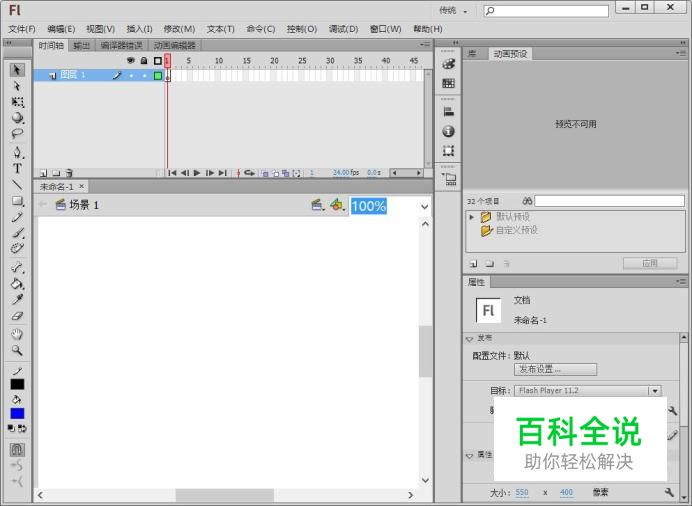Select the Subselection tool
The width and height of the screenshot is (692, 506).
17,86
